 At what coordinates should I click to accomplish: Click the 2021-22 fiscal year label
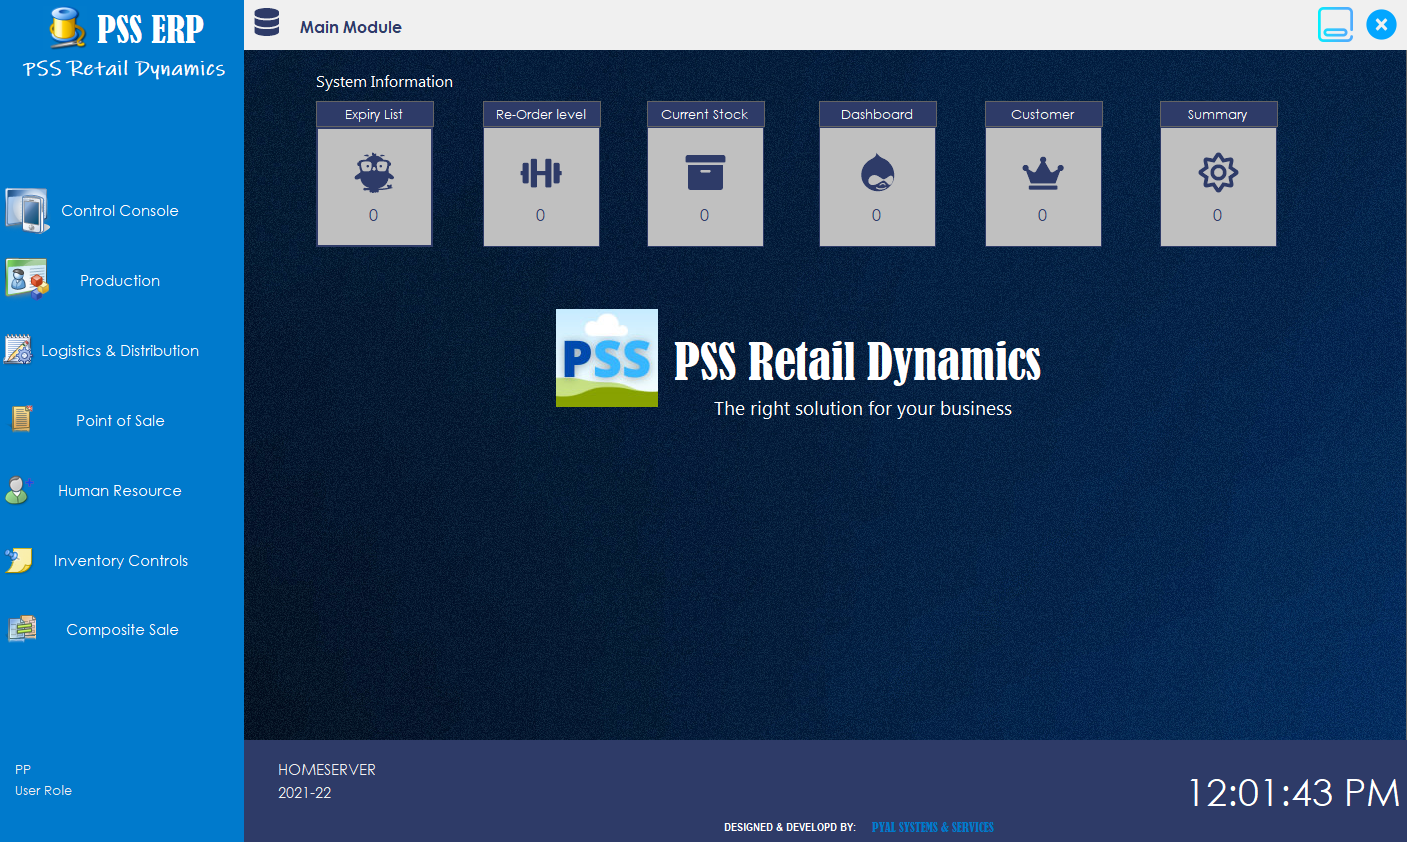[x=304, y=792]
